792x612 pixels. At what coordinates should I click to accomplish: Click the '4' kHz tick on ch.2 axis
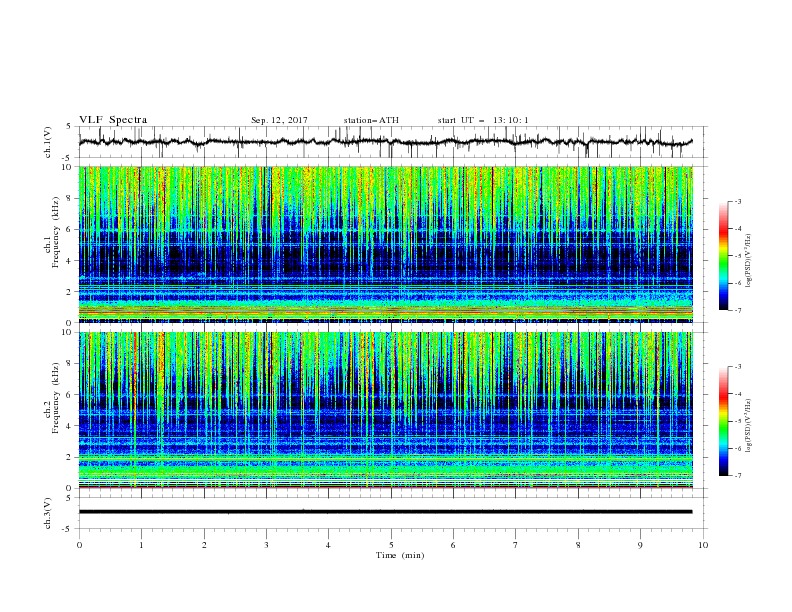point(70,426)
